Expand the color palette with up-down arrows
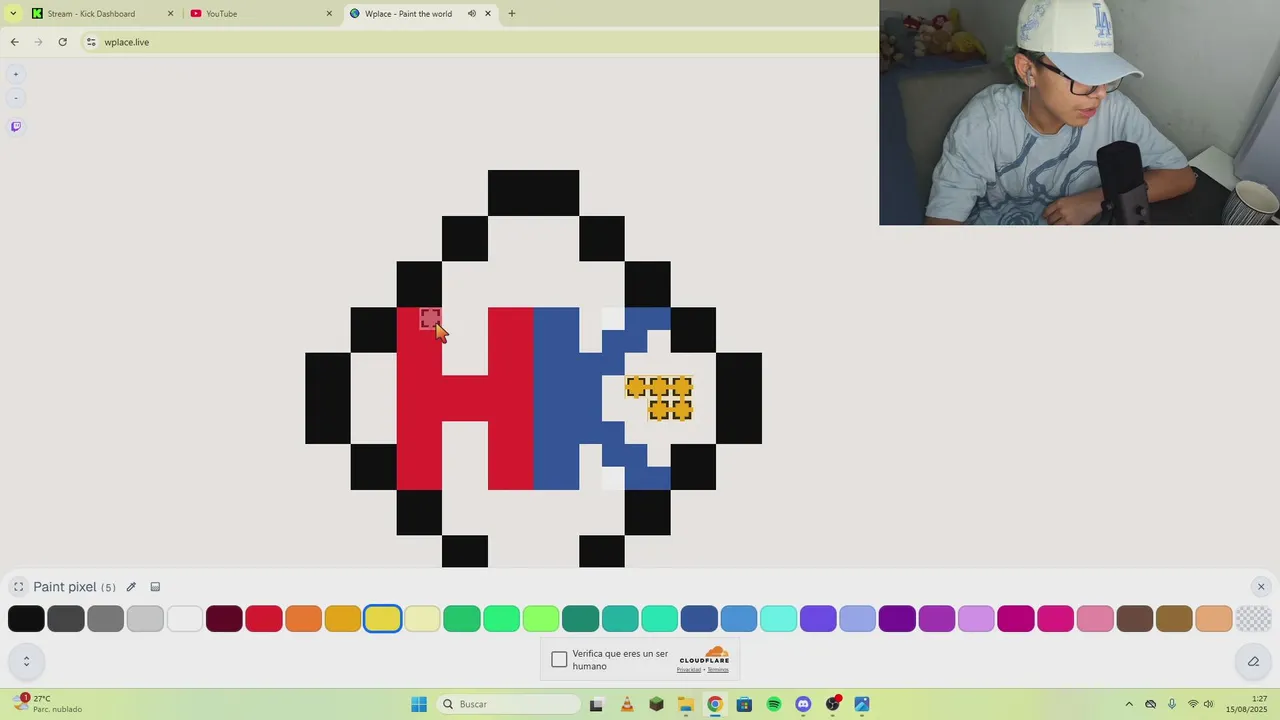 pyautogui.click(x=26, y=661)
